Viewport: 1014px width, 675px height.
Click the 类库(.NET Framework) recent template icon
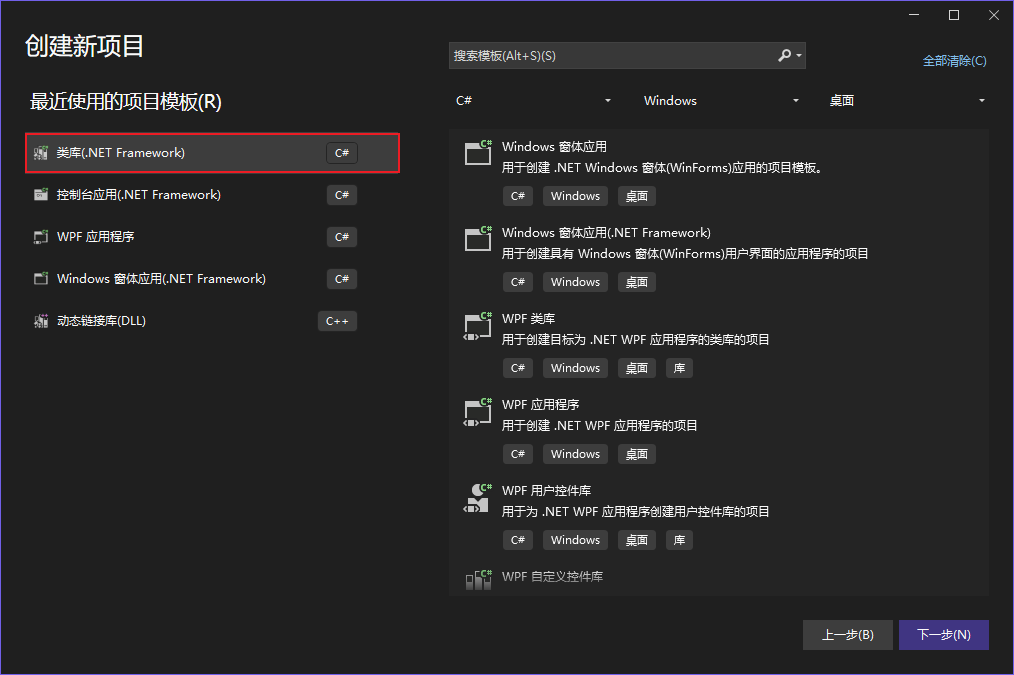[40, 152]
